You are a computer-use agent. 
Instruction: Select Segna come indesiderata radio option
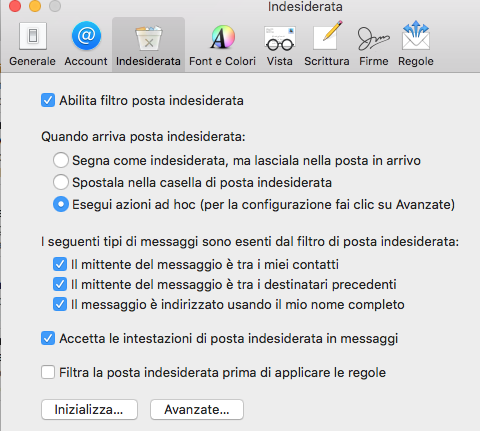(x=61, y=160)
